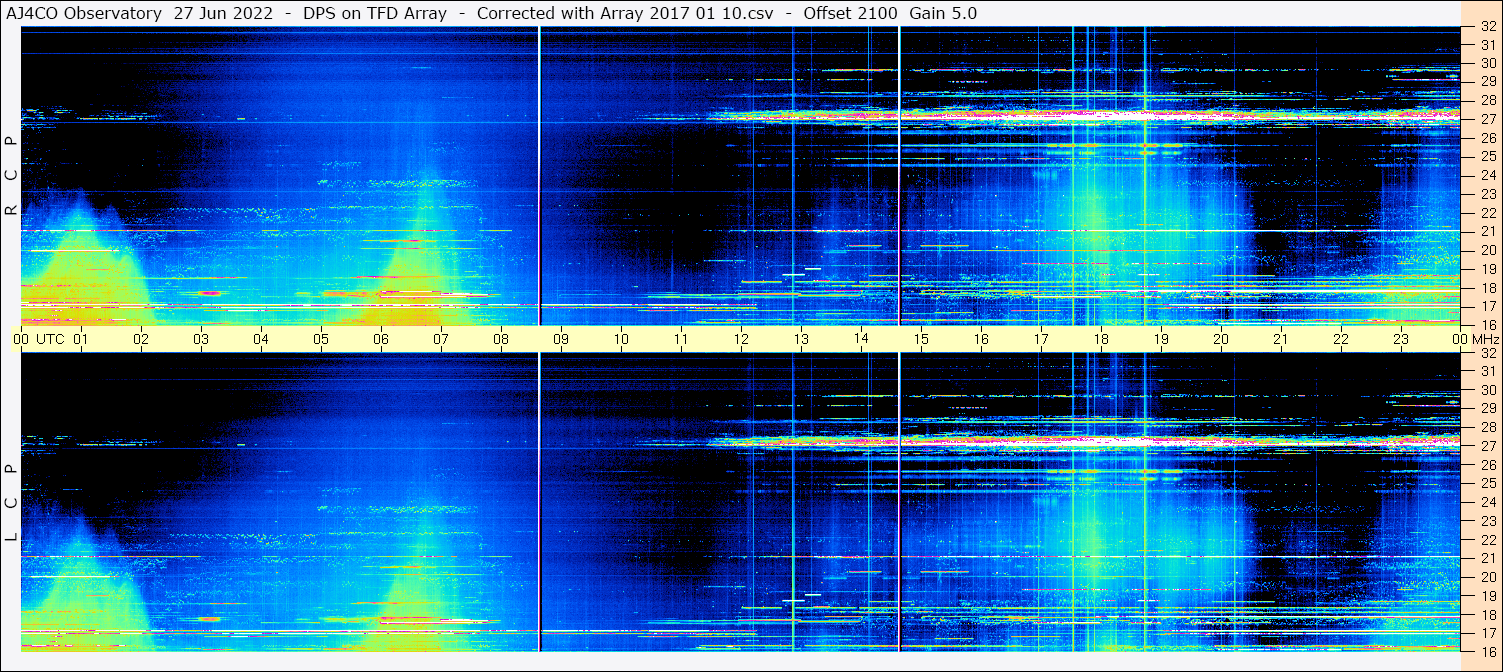The width and height of the screenshot is (1503, 672).
Task: Click the 03 hour label on time axis
Action: coord(201,339)
